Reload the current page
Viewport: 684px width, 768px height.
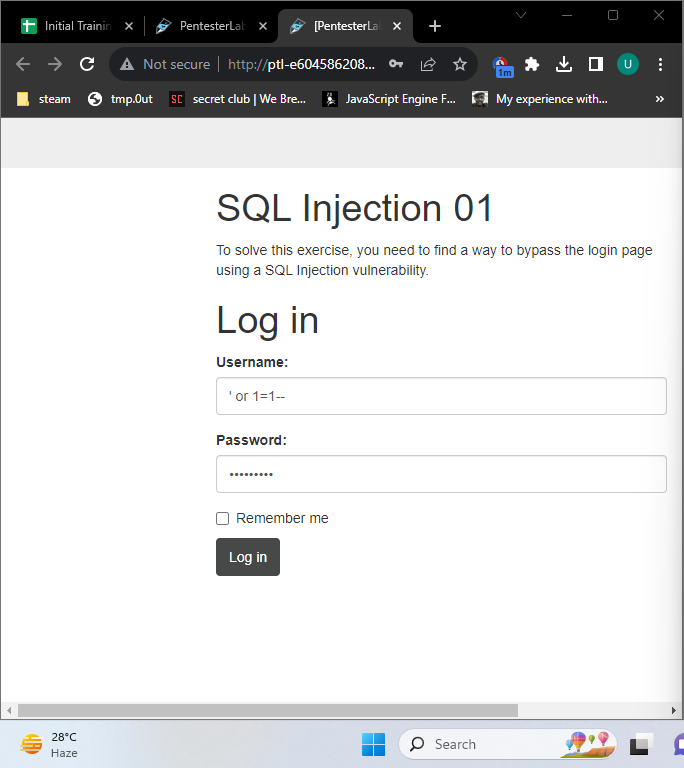[87, 64]
